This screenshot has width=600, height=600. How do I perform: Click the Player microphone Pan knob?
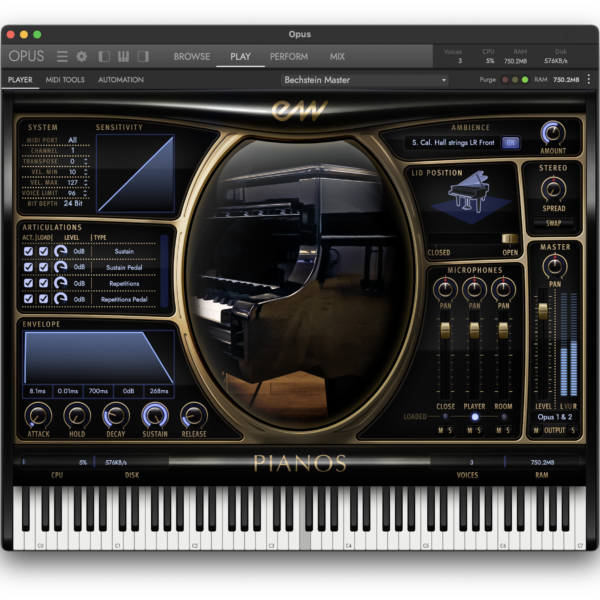(x=474, y=289)
